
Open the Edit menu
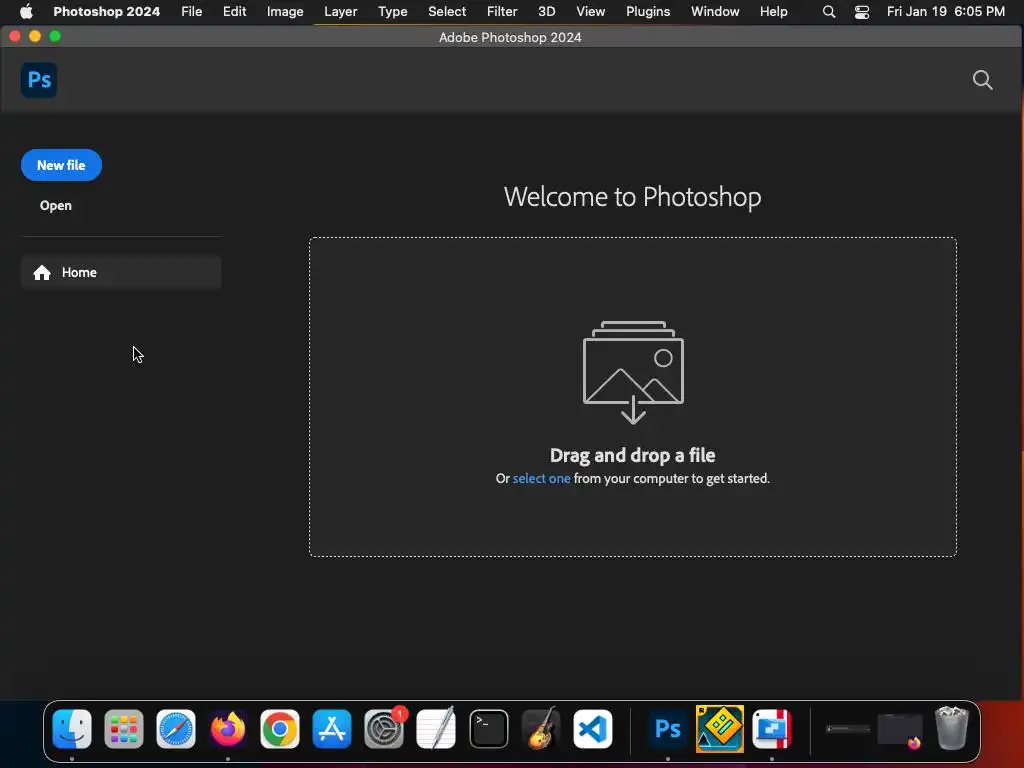click(x=234, y=11)
